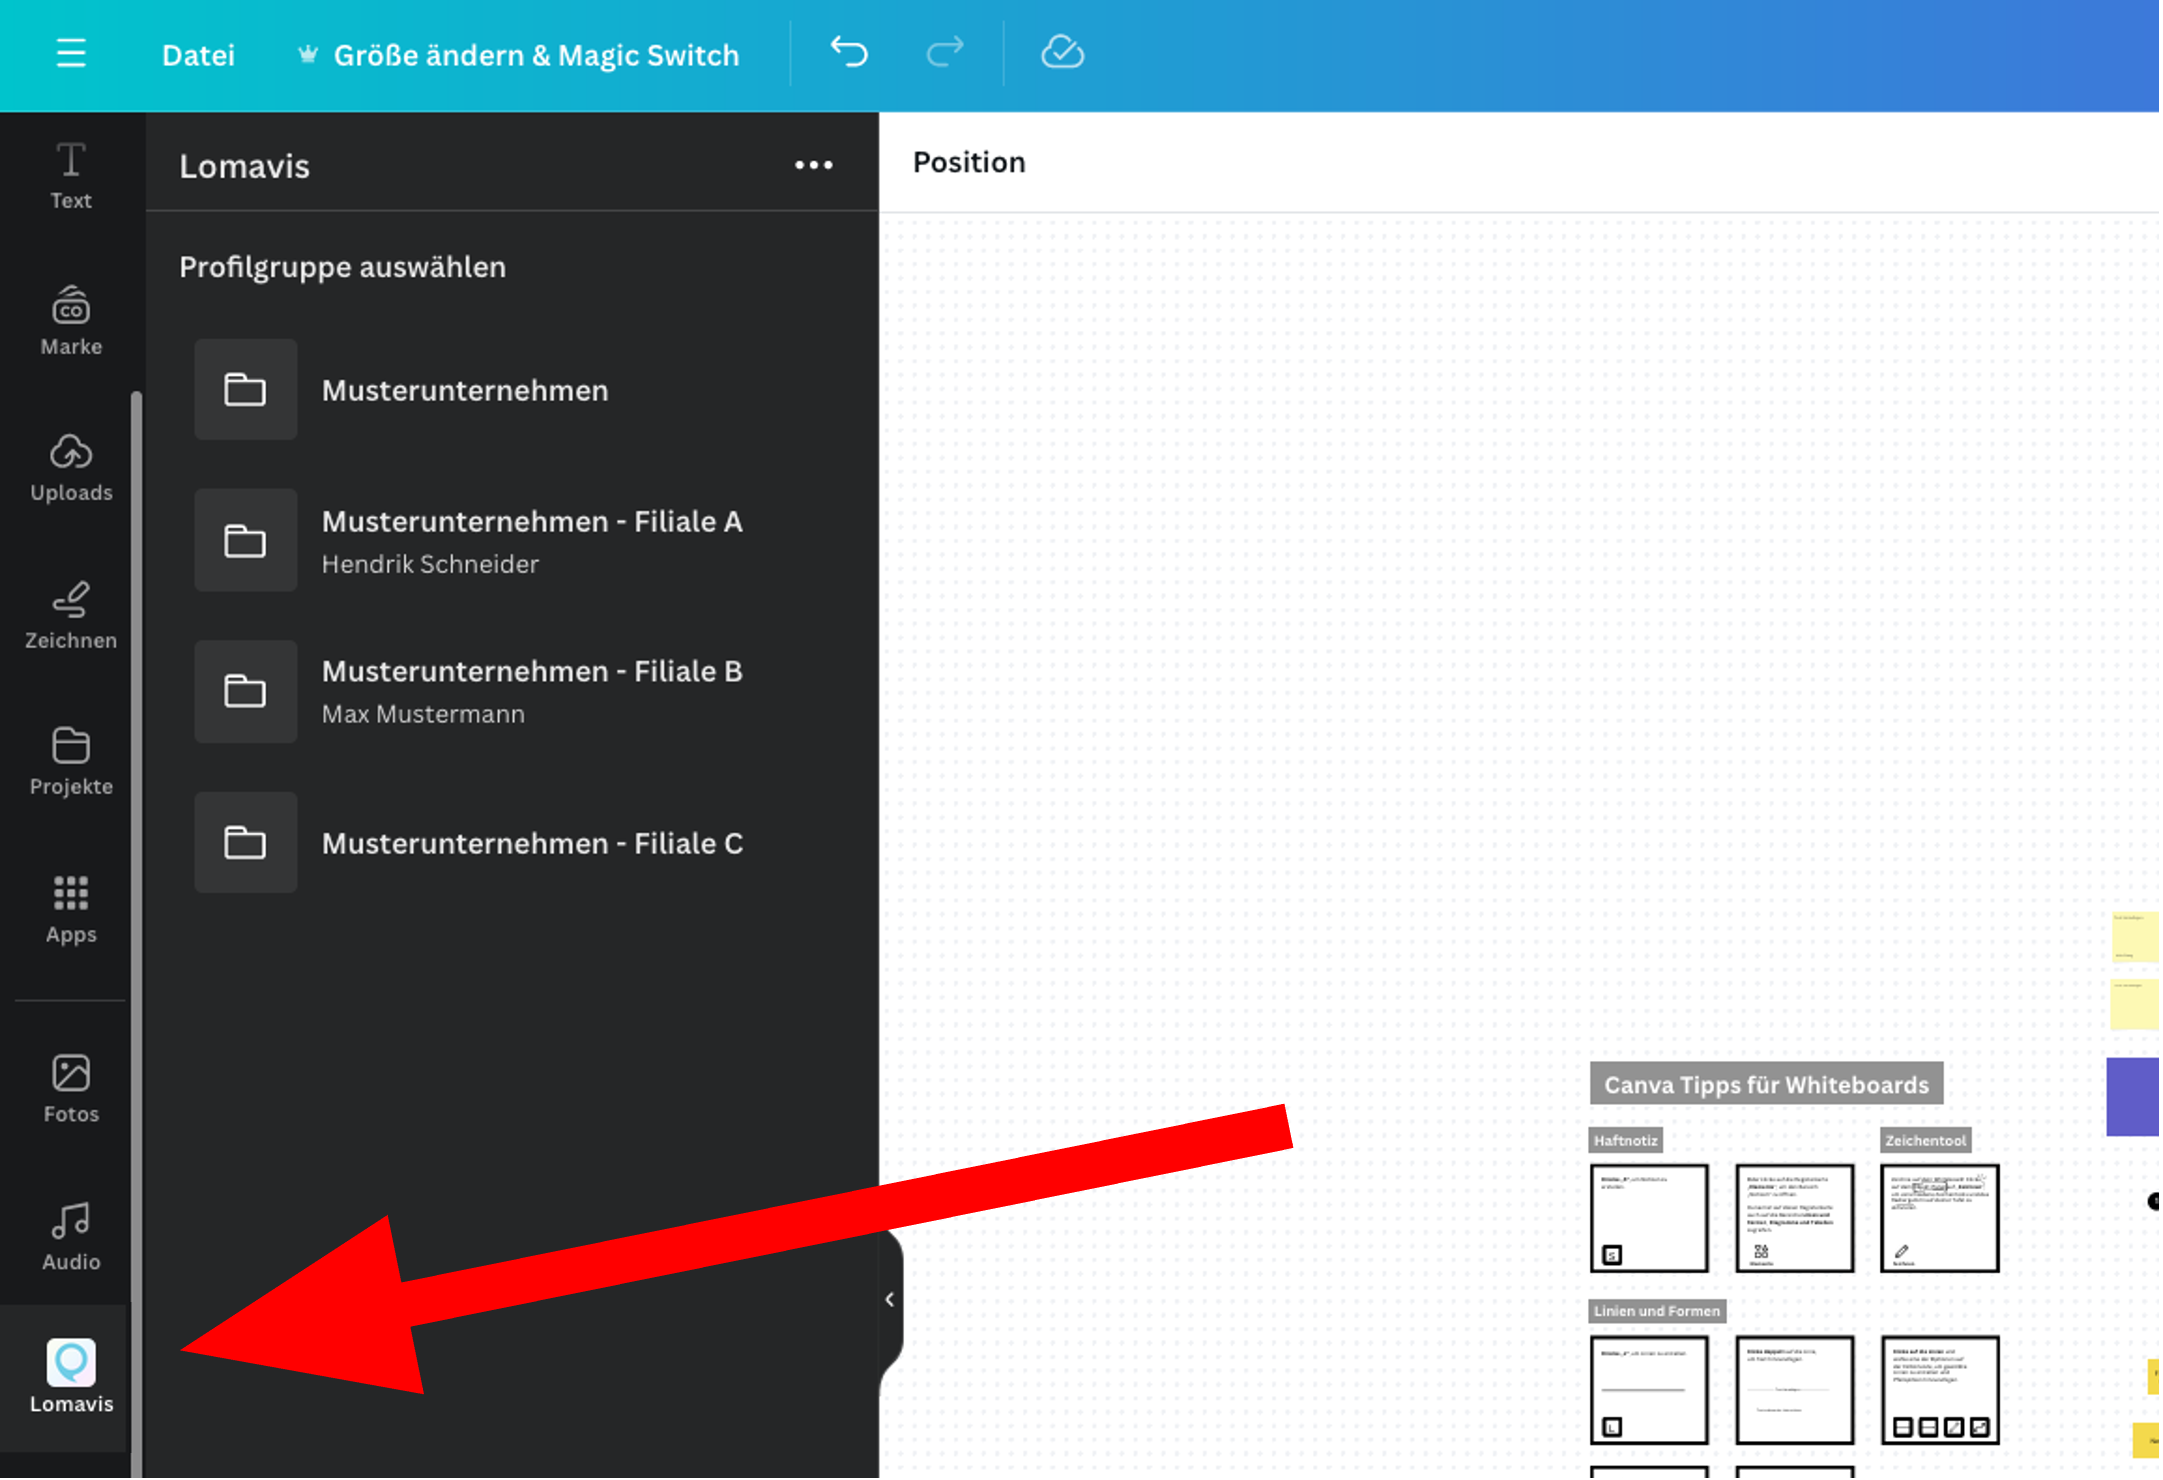Open the Projekte panel

(x=71, y=761)
